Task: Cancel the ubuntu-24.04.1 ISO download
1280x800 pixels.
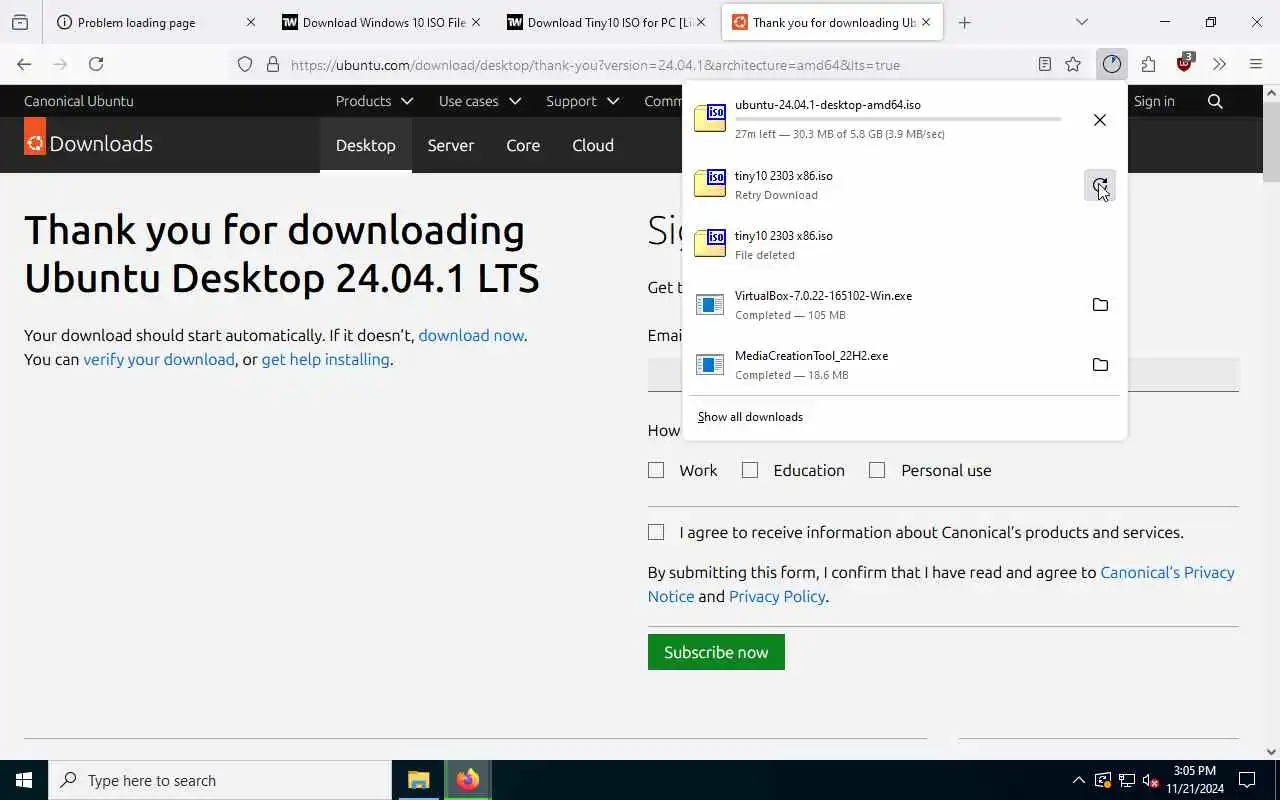Action: pyautogui.click(x=1099, y=120)
